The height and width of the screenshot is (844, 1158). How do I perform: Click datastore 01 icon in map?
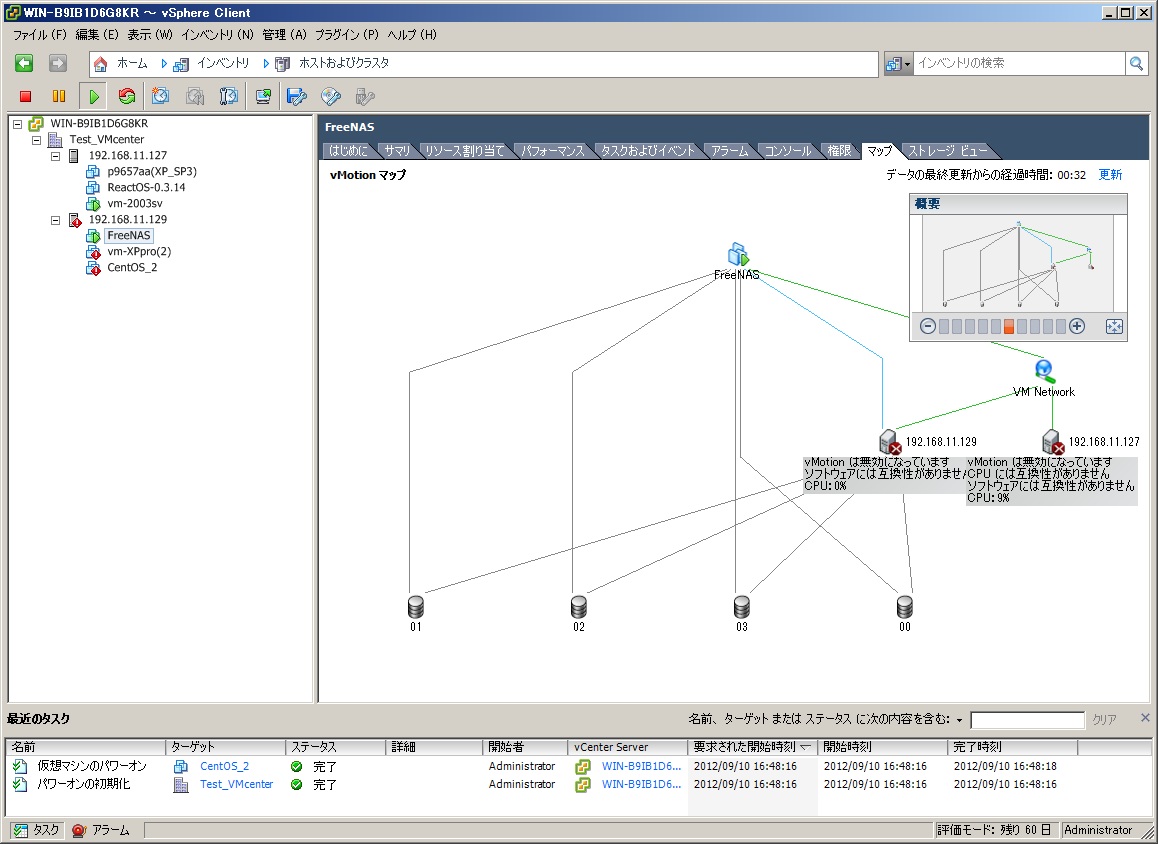point(416,607)
